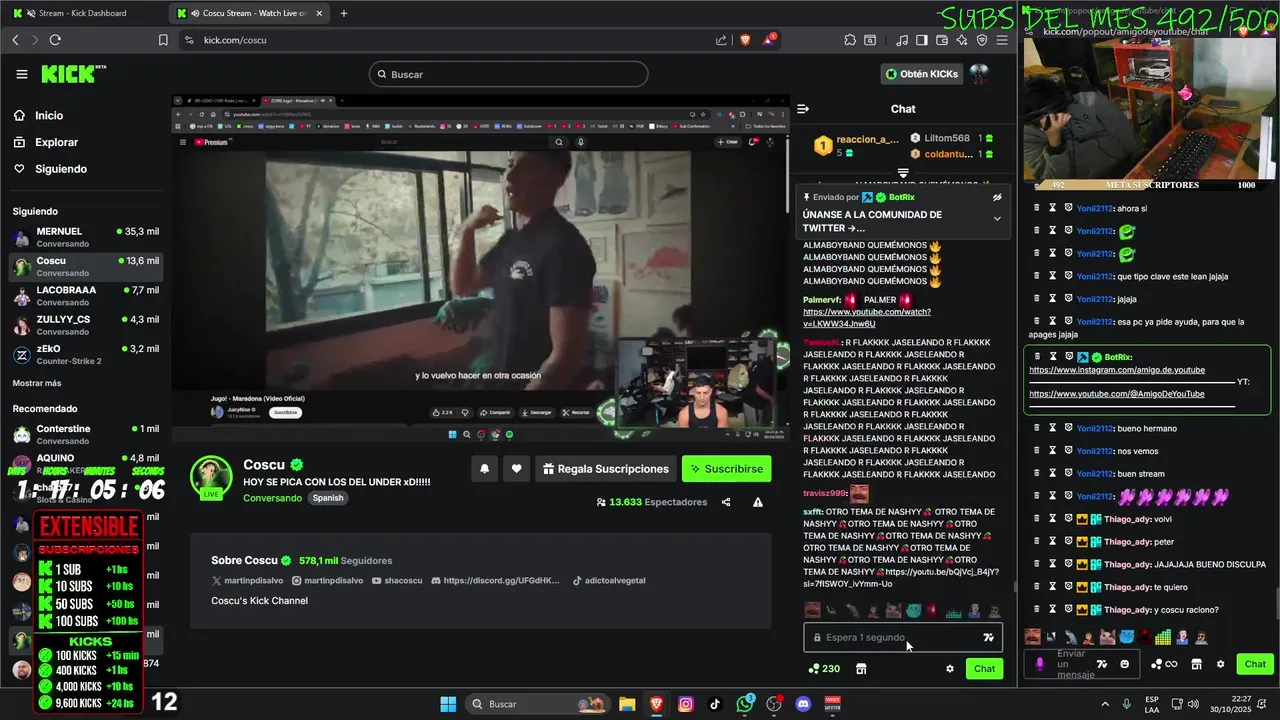Viewport: 1280px width, 720px height.
Task: Click the purple microphone in popout chat
Action: coord(1040,664)
